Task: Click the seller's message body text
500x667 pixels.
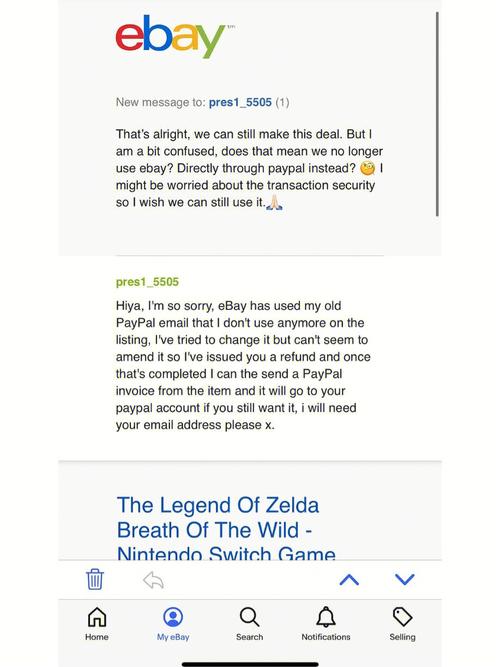Action: (243, 365)
